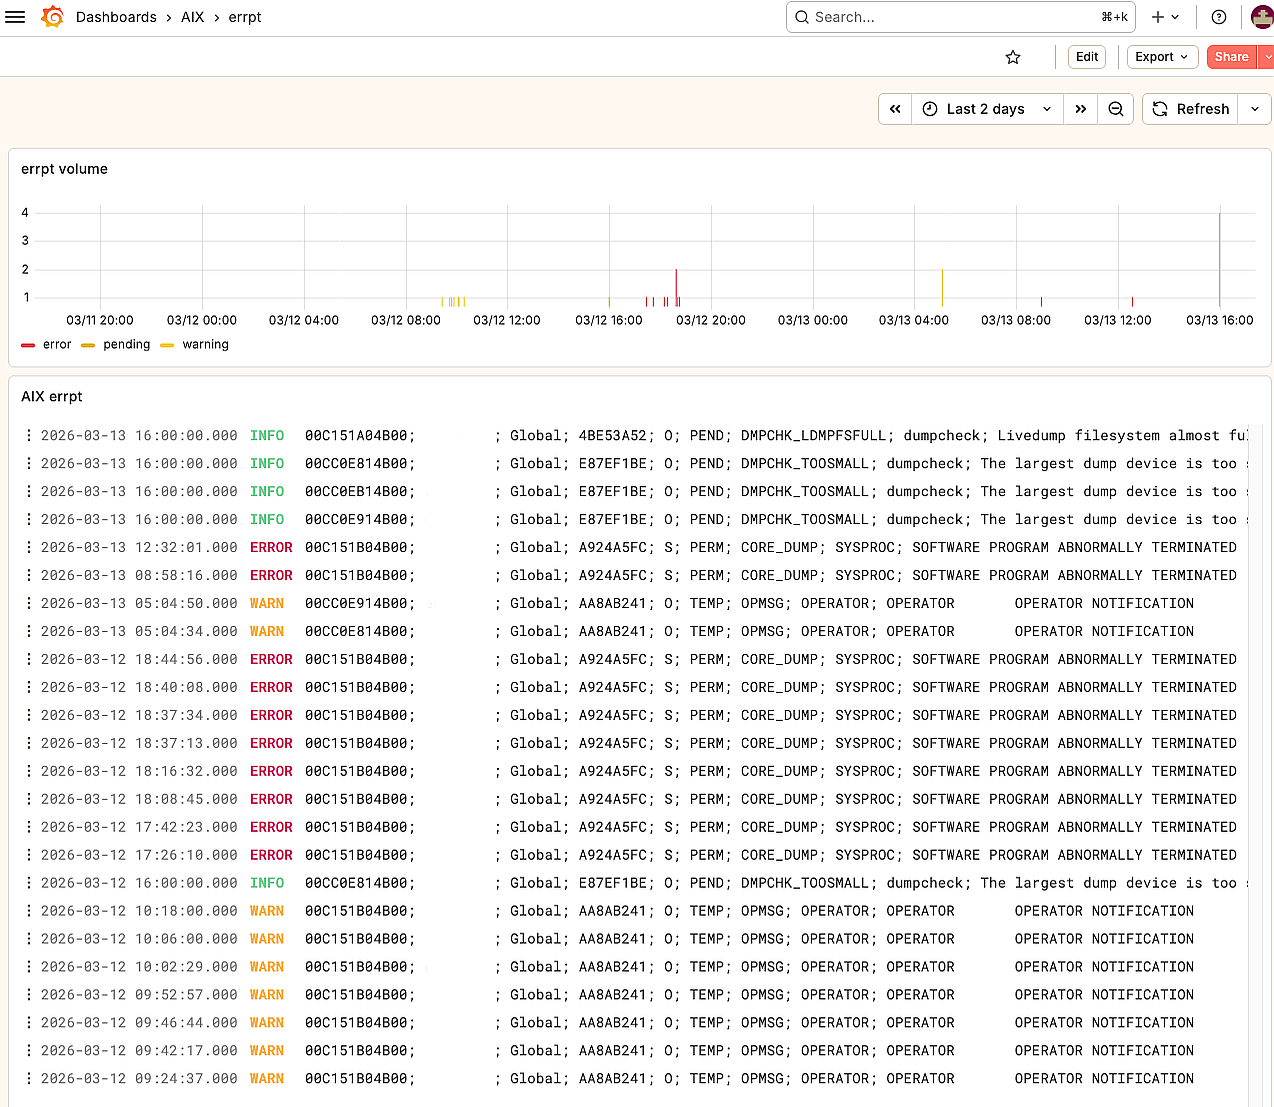The width and height of the screenshot is (1274, 1107).
Task: Open the navigation hamburger menu
Action: pos(15,17)
